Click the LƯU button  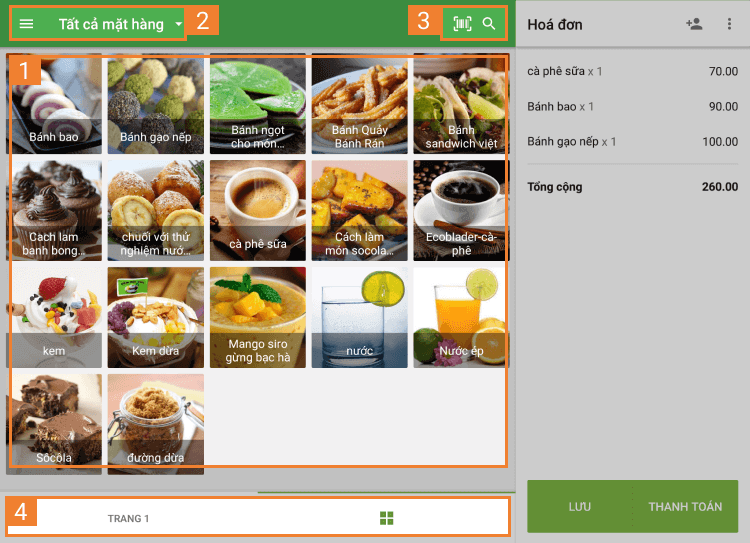(x=580, y=507)
